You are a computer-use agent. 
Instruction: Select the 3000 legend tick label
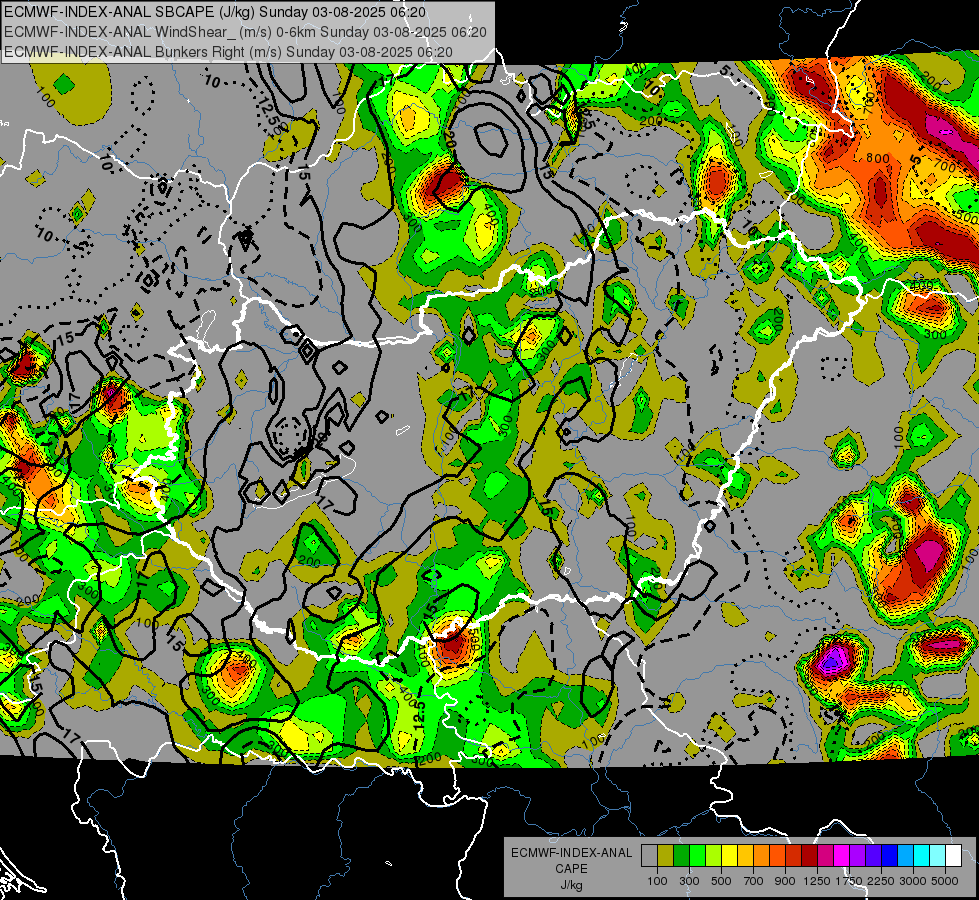click(x=913, y=881)
